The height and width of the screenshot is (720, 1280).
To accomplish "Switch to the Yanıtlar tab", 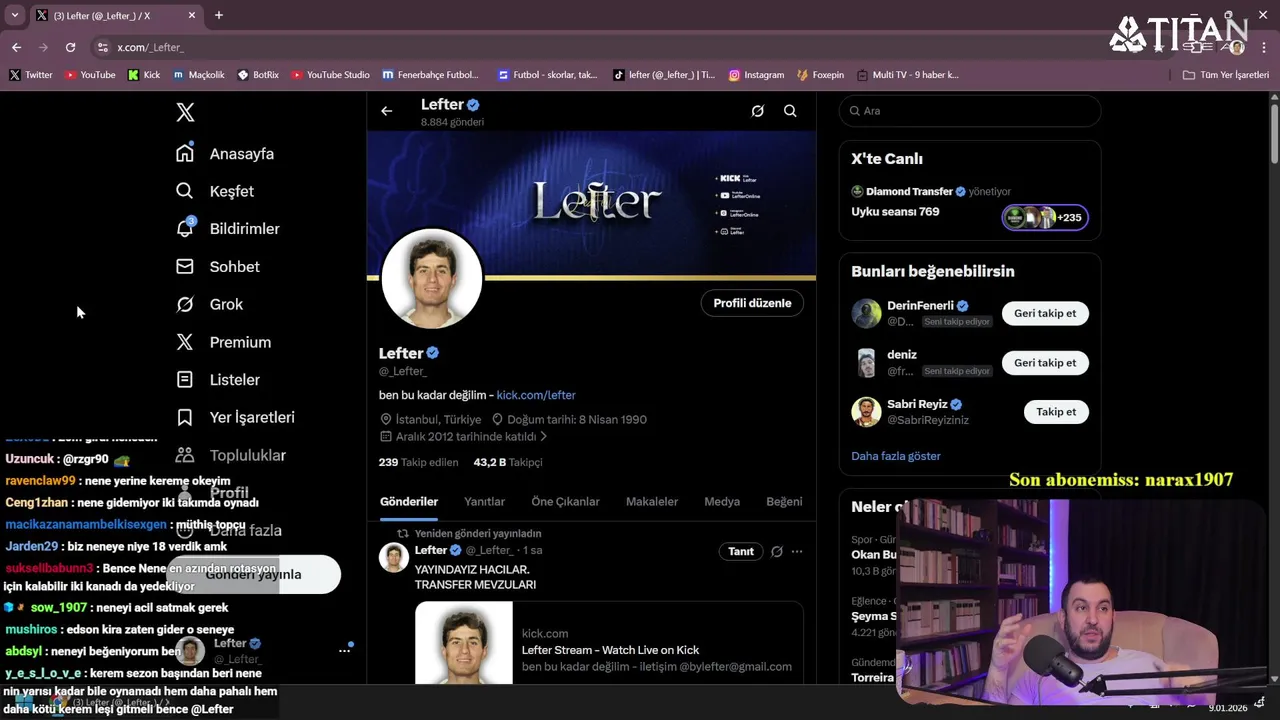I will point(484,502).
